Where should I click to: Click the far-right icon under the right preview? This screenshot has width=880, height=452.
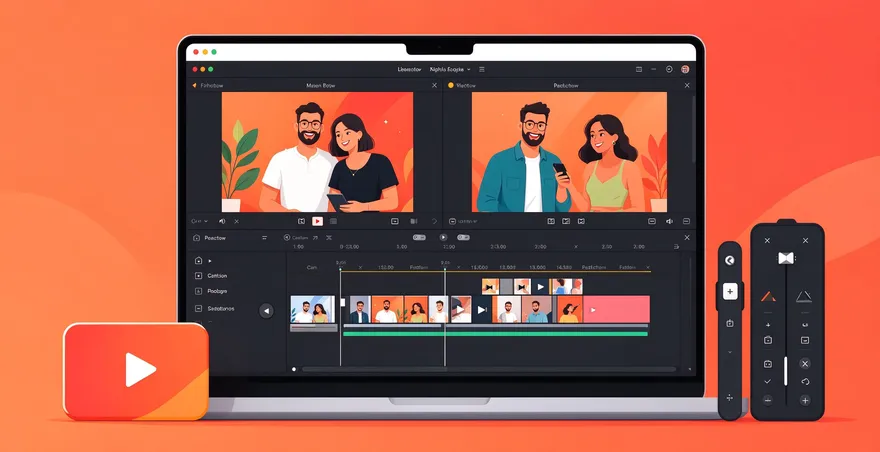point(686,221)
